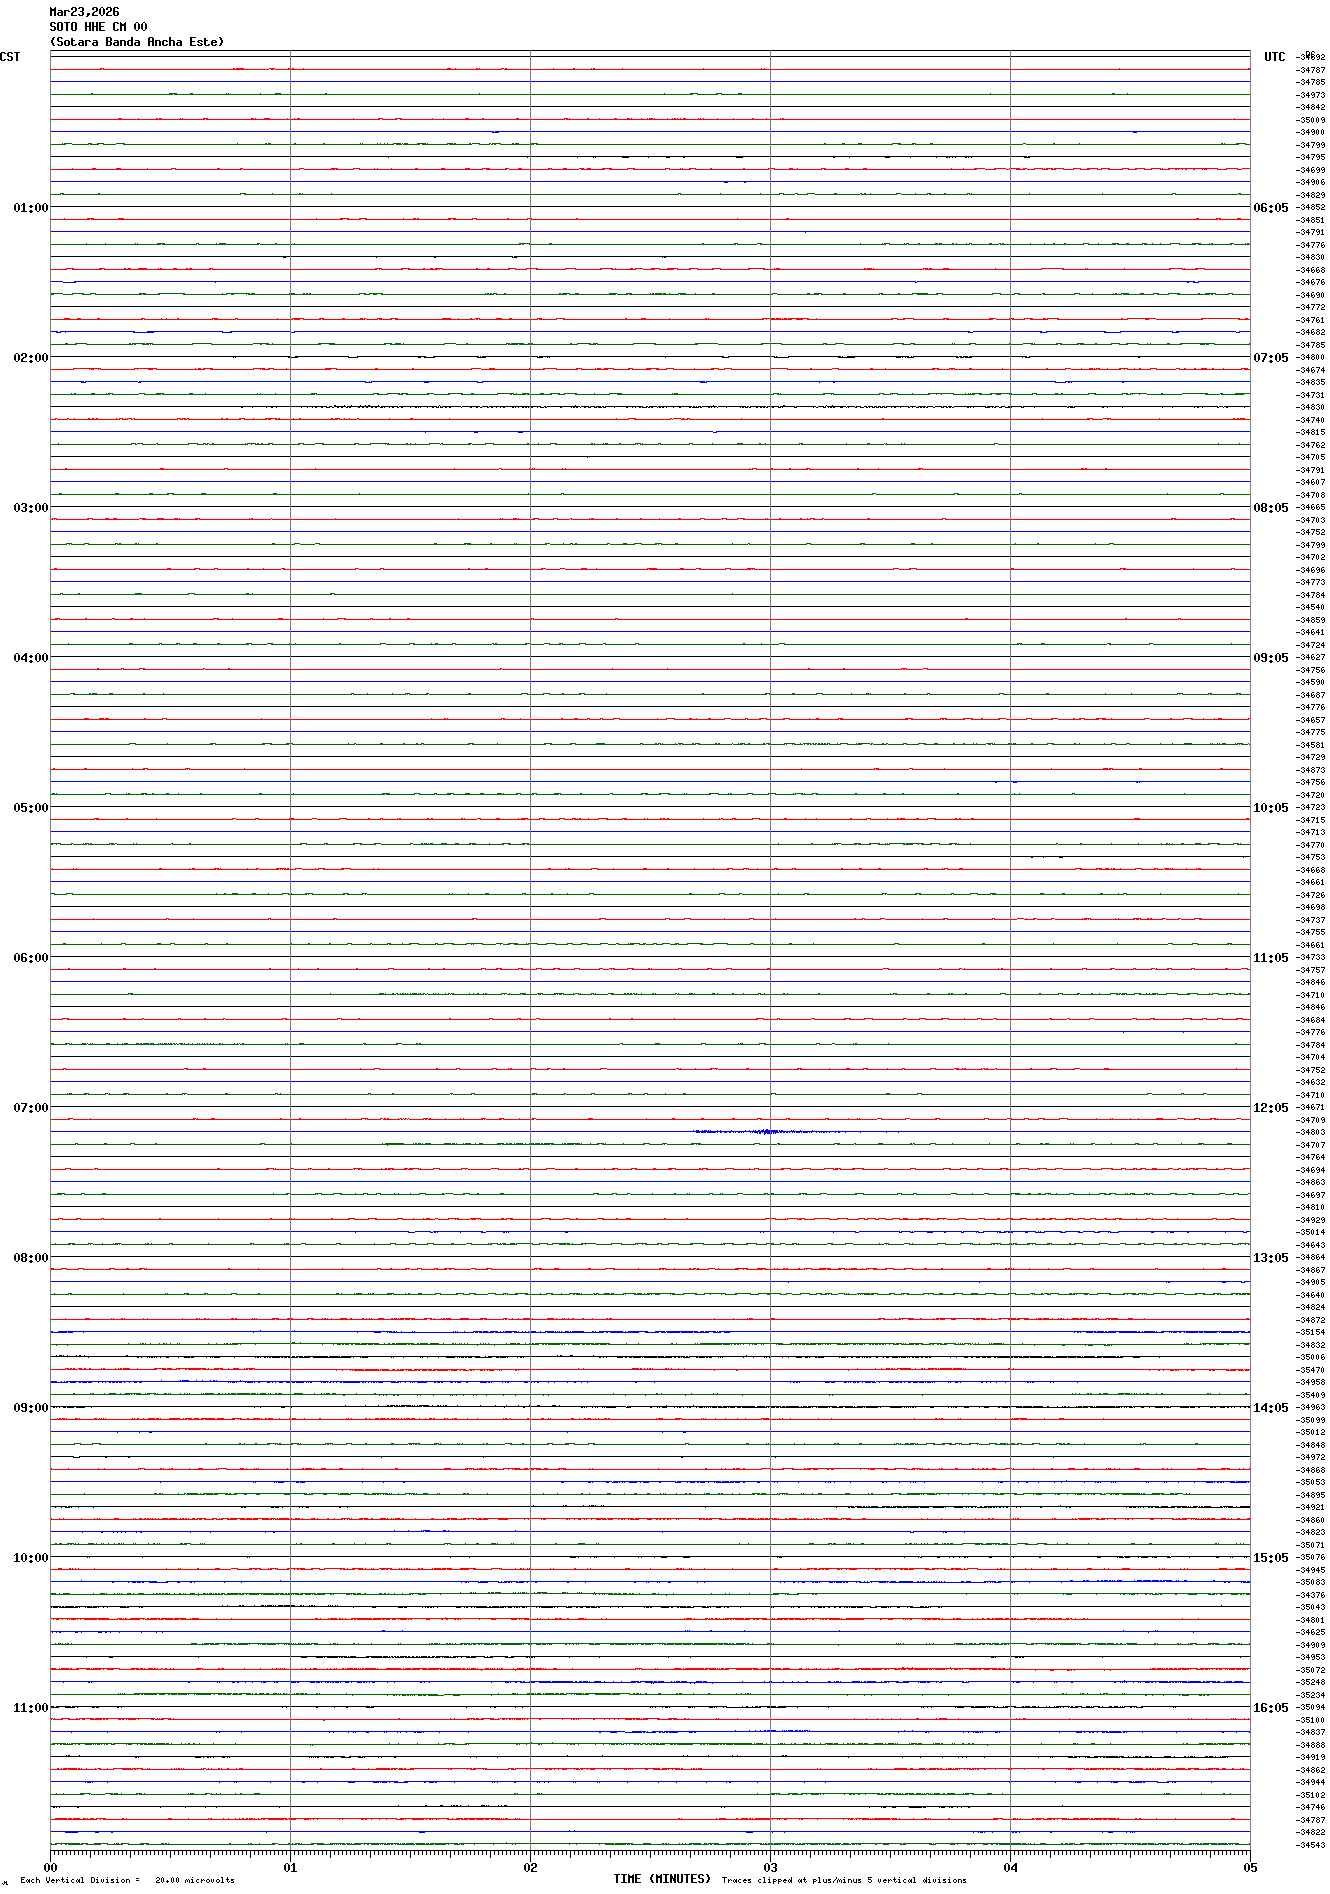This screenshot has width=1330, height=1894.
Task: Click the traces clipped footnote text
Action: pos(844,1880)
